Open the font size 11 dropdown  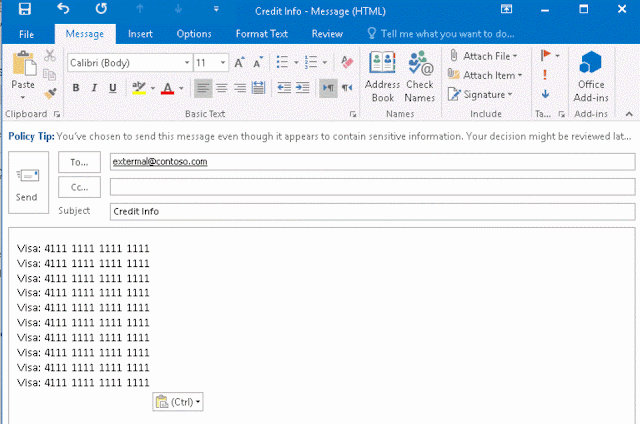click(x=223, y=63)
